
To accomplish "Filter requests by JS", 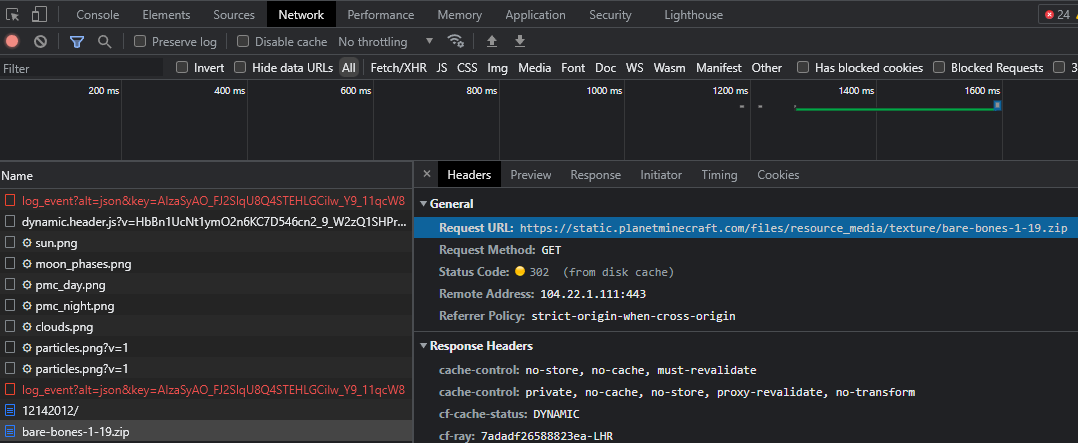I will (x=442, y=67).
